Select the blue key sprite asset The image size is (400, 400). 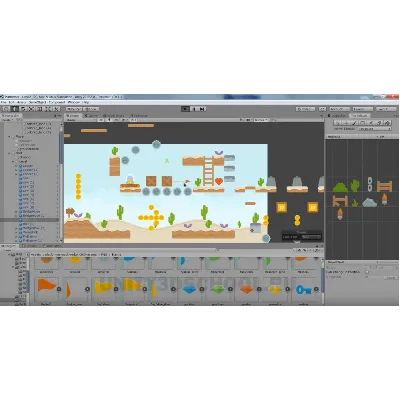[304, 289]
